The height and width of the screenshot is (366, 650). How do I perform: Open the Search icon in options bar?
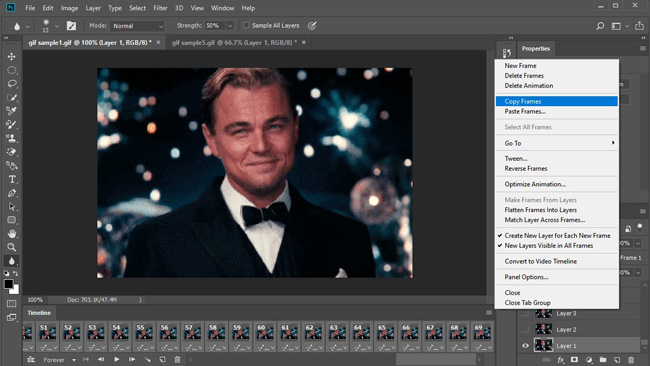point(600,26)
